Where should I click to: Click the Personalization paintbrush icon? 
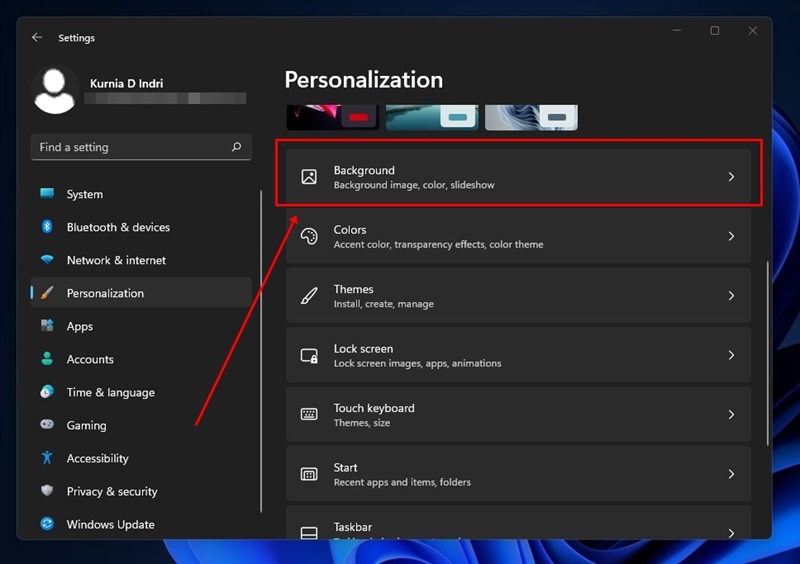[x=47, y=292]
